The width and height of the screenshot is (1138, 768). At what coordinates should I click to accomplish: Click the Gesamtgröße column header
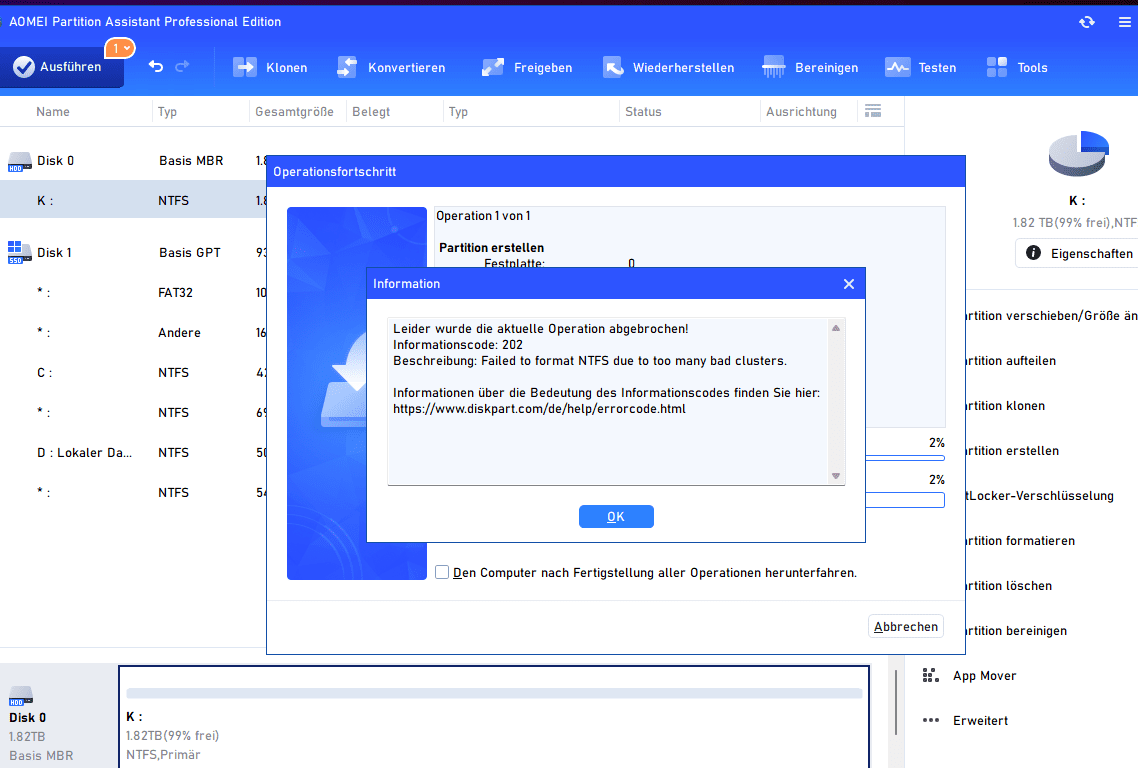pos(294,112)
